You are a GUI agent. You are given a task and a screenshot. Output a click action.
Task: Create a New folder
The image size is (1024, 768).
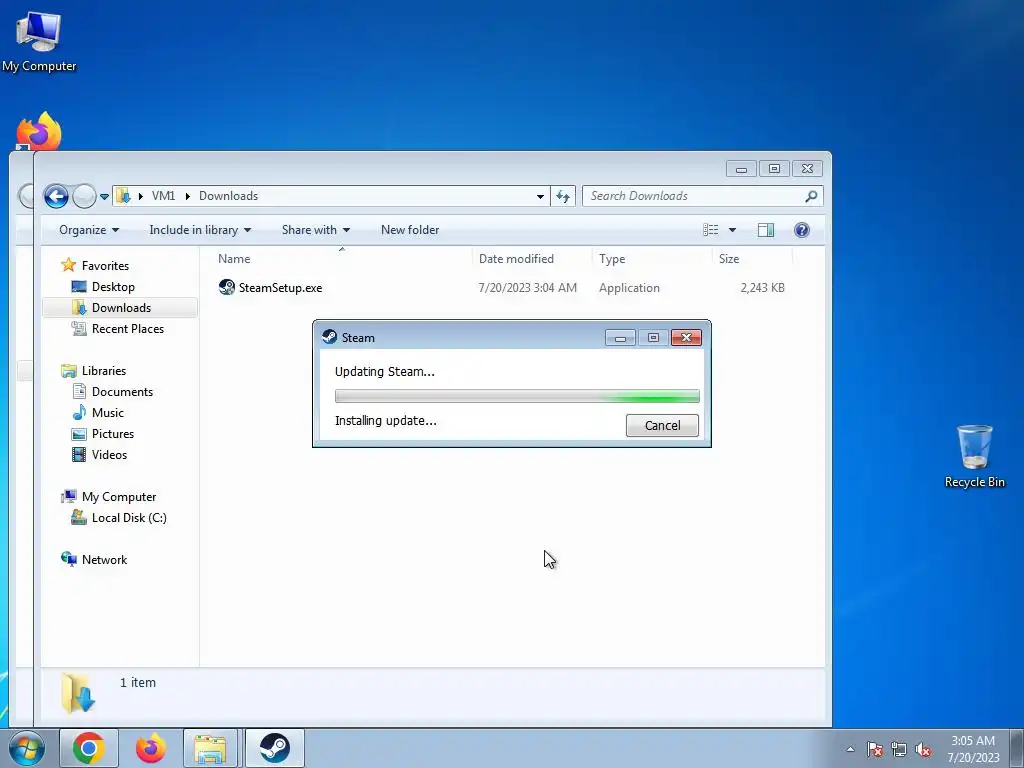click(x=410, y=230)
